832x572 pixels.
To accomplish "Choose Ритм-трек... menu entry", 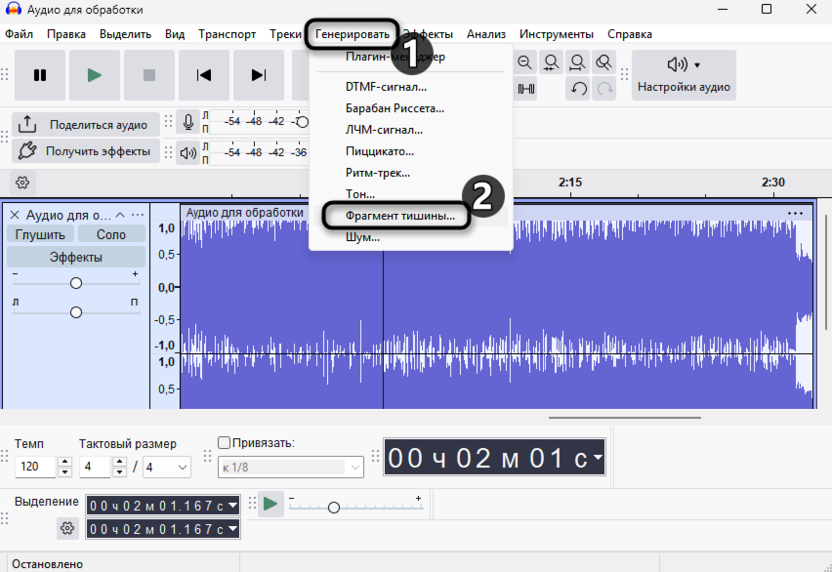I will [x=411, y=172].
